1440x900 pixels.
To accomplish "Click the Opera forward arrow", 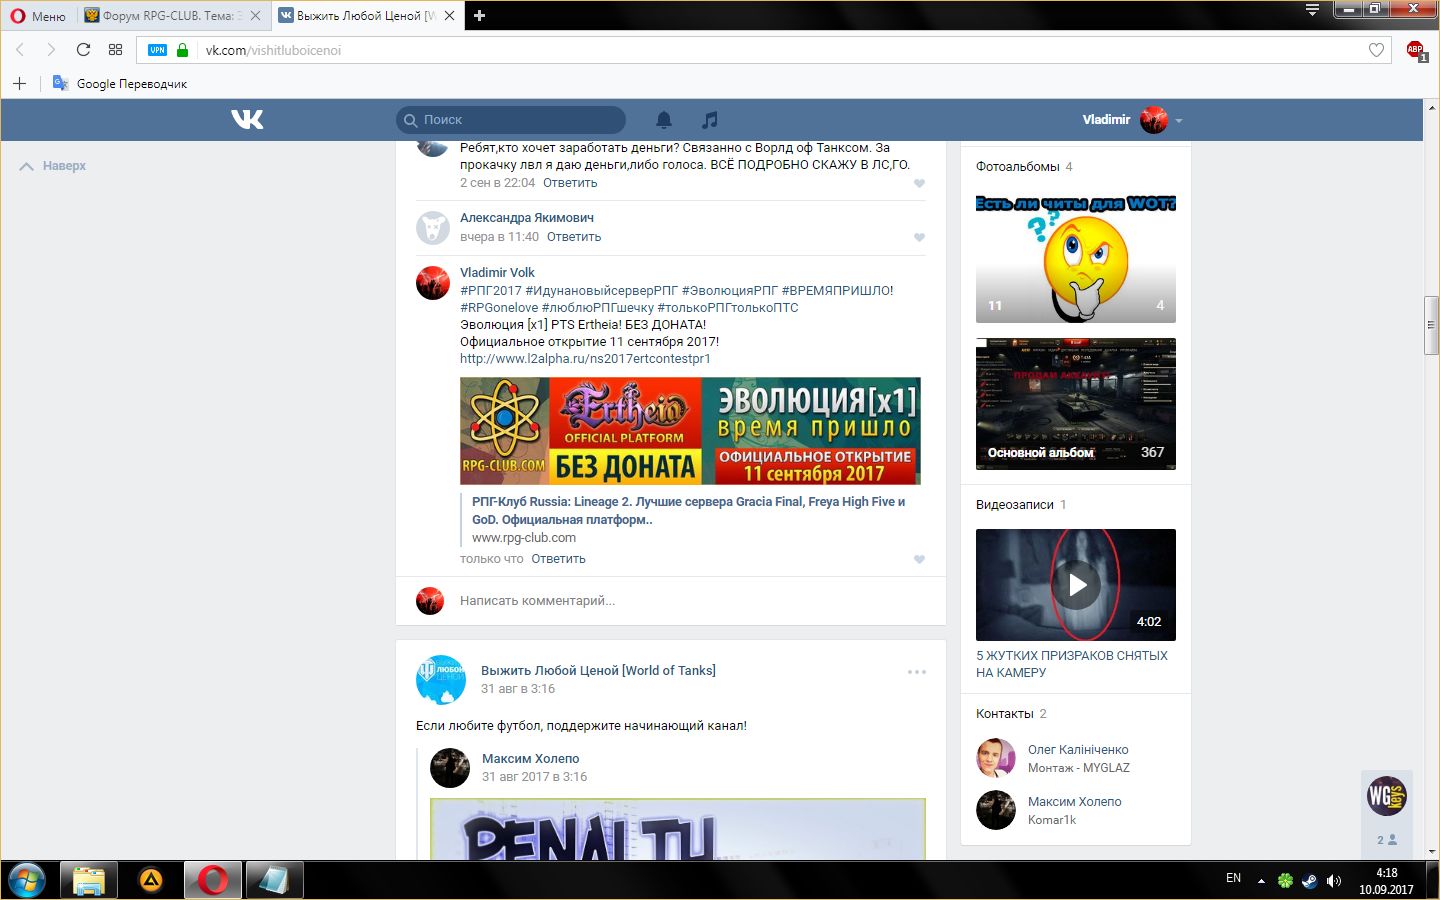I will [51, 49].
